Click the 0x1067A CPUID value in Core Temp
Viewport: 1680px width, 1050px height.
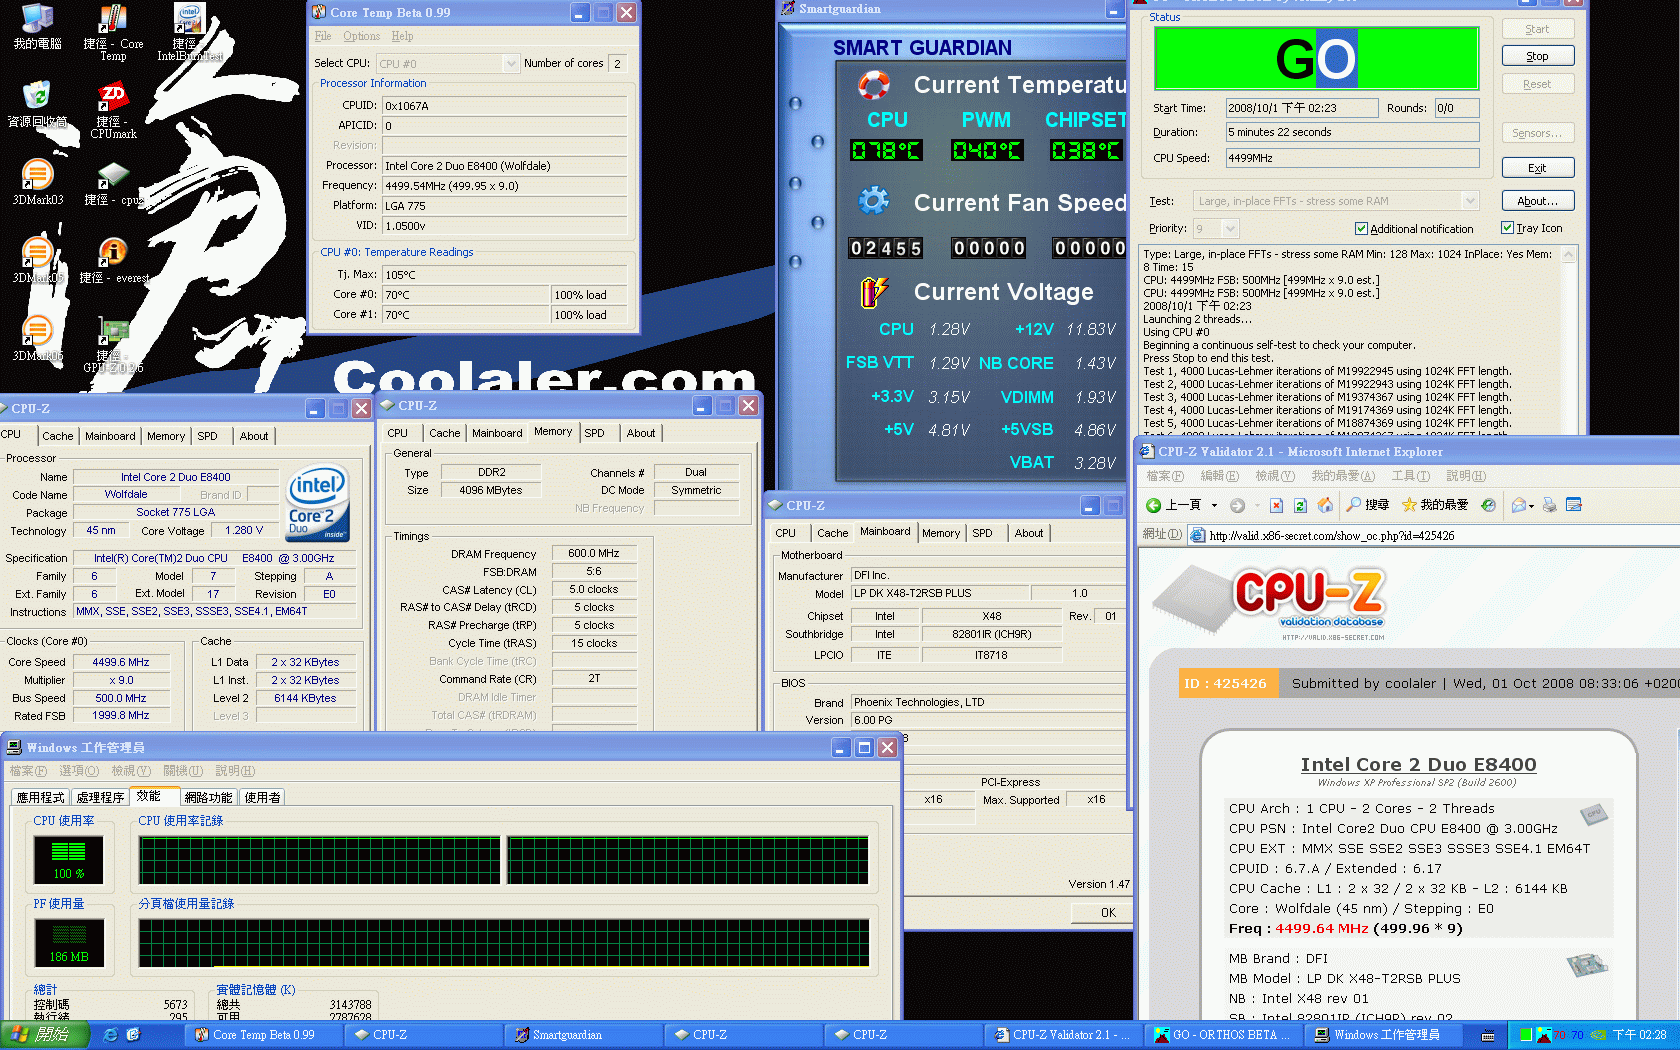point(504,106)
